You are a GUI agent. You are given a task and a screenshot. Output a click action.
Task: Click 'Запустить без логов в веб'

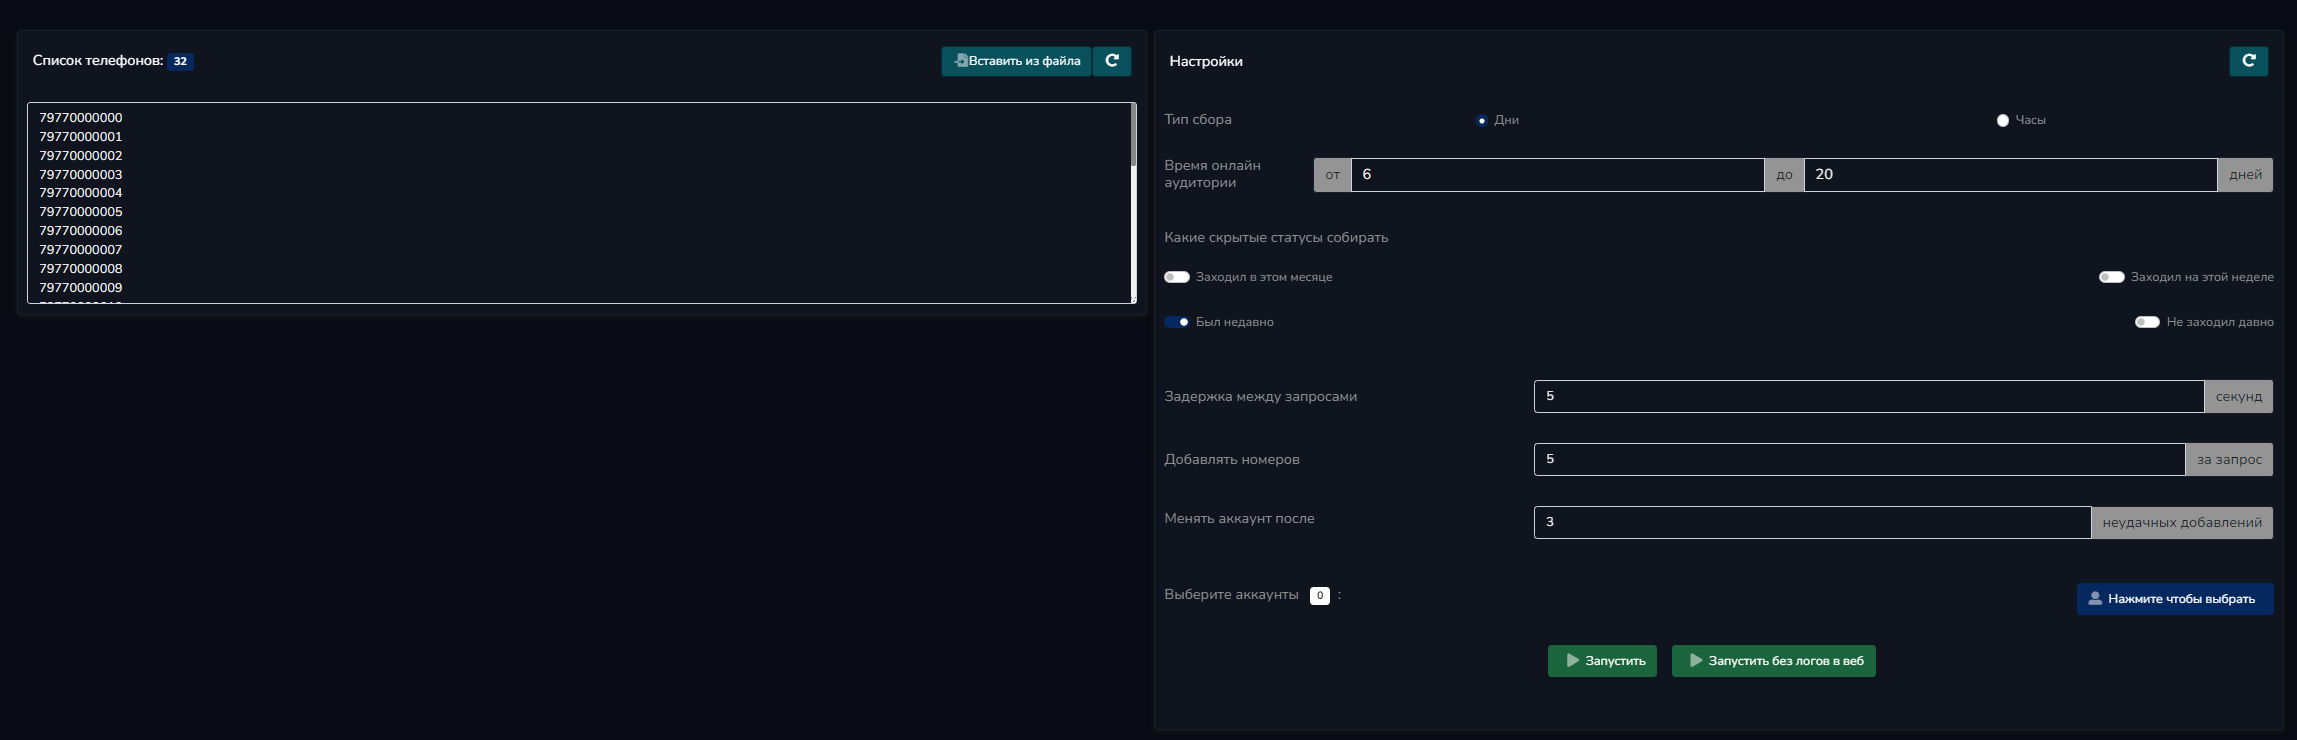(1773, 661)
